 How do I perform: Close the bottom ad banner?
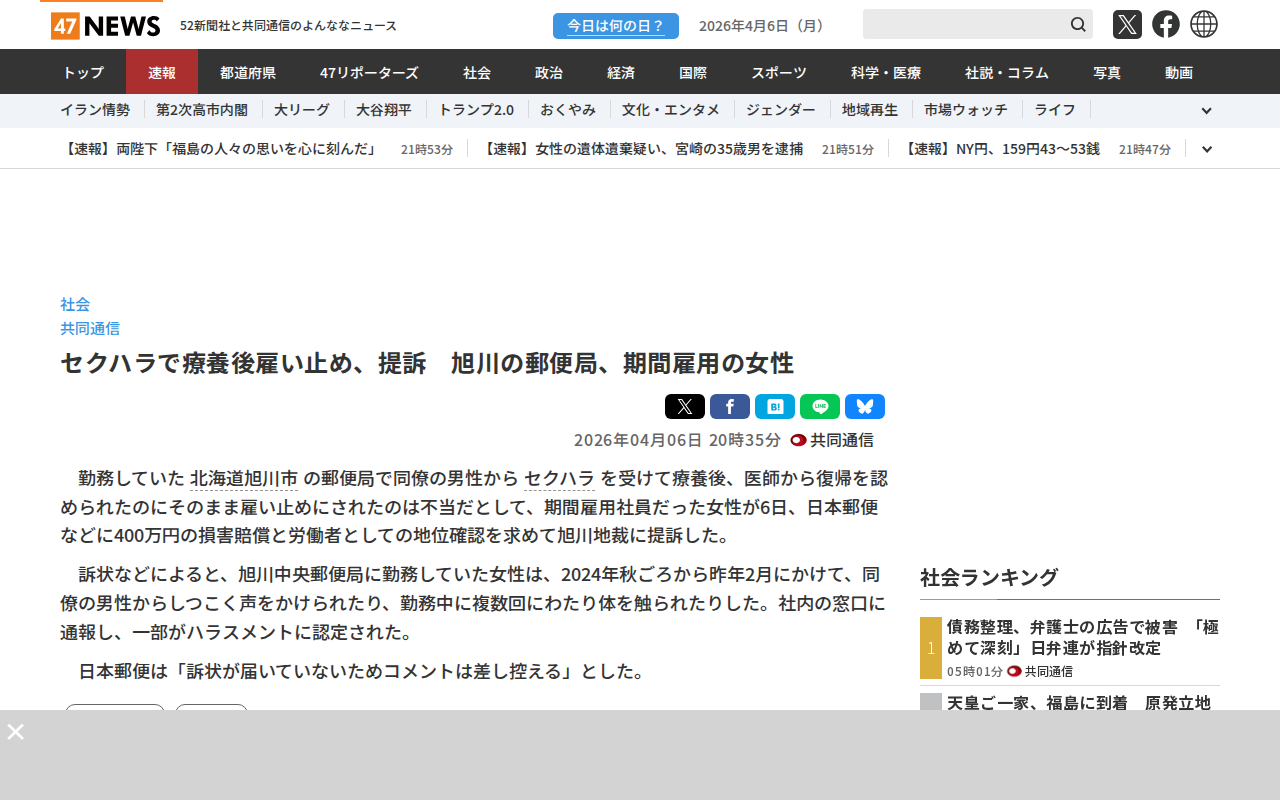click(16, 731)
